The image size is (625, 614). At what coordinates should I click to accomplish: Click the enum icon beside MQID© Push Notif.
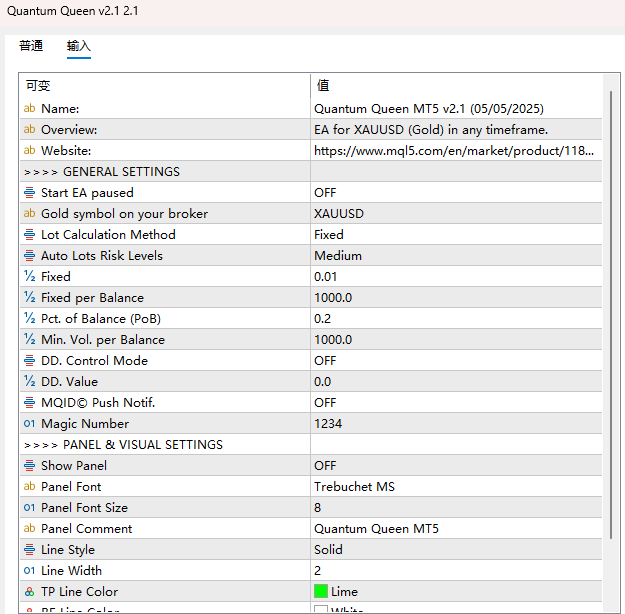tap(29, 402)
